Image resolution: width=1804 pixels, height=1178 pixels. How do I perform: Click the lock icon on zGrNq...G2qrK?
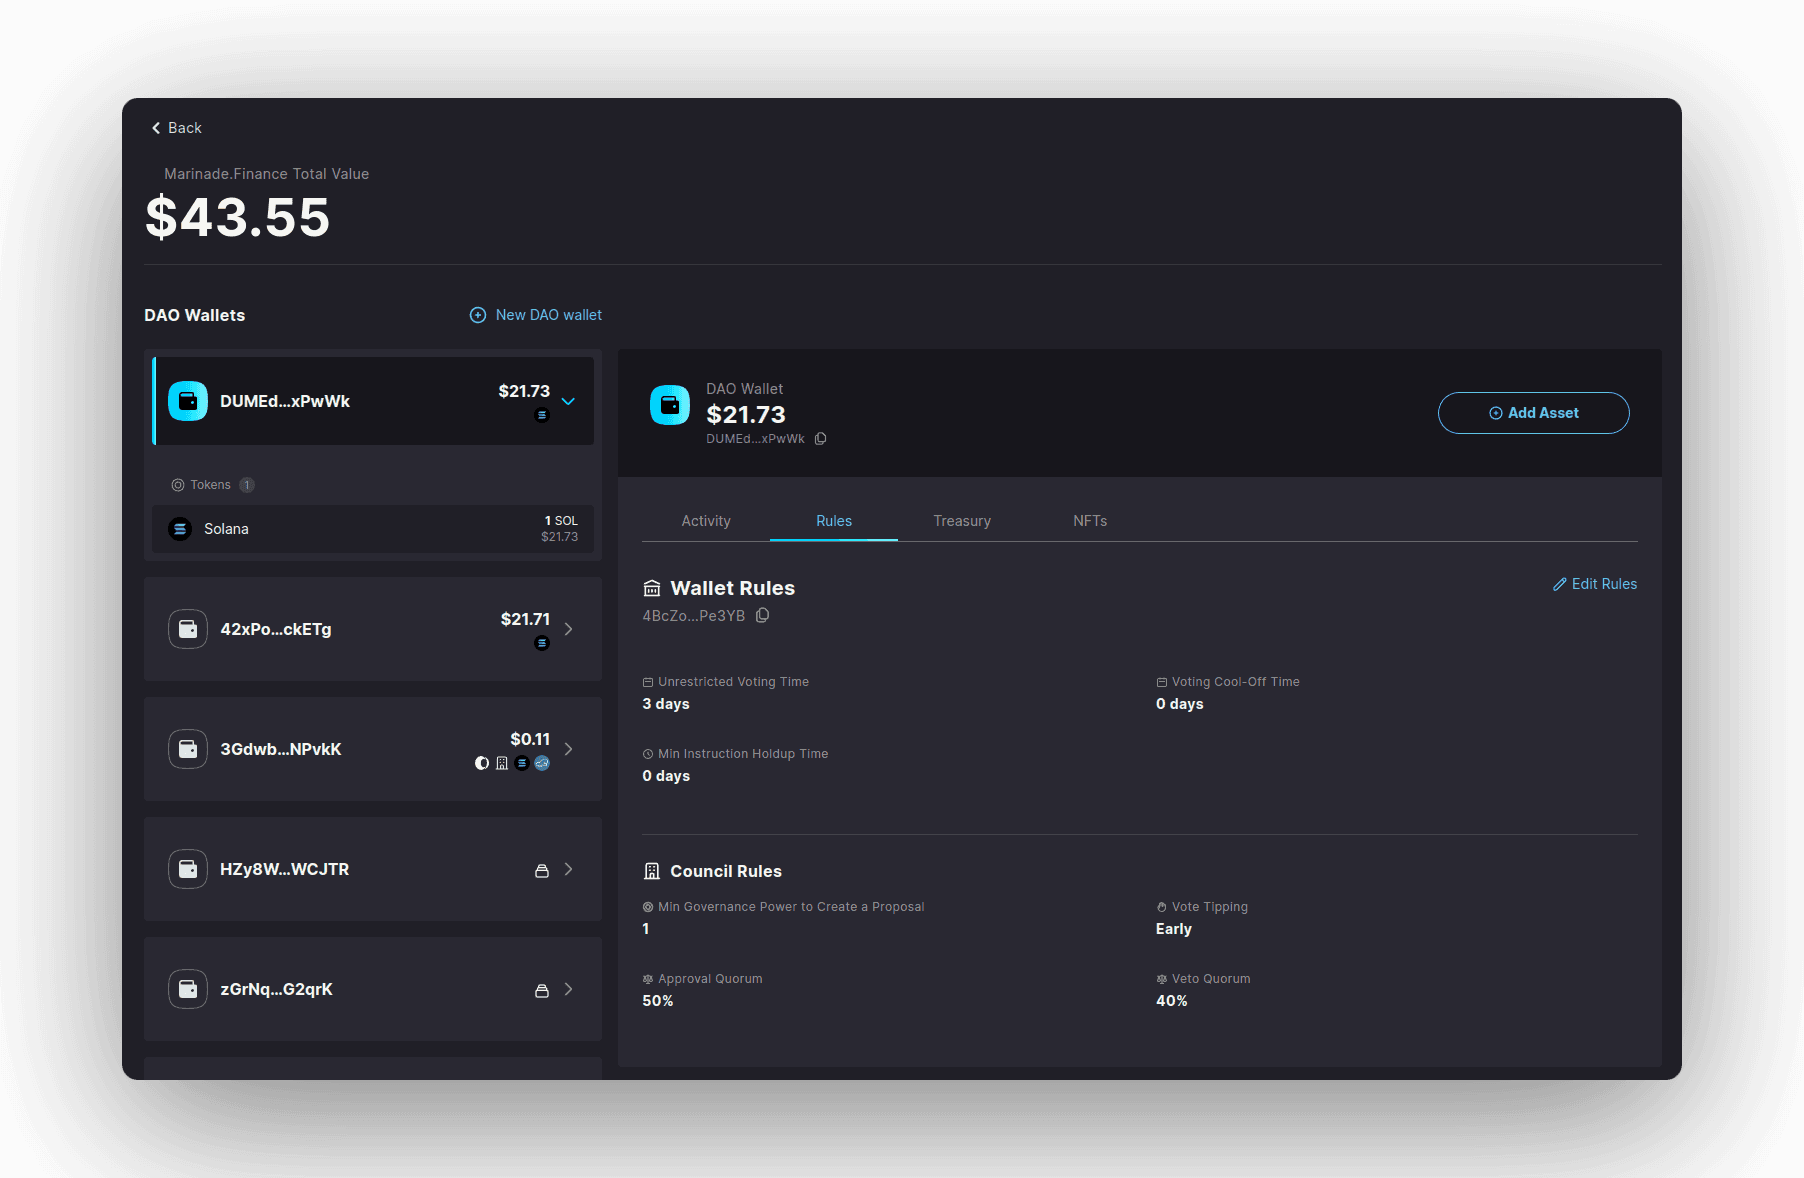pyautogui.click(x=542, y=990)
